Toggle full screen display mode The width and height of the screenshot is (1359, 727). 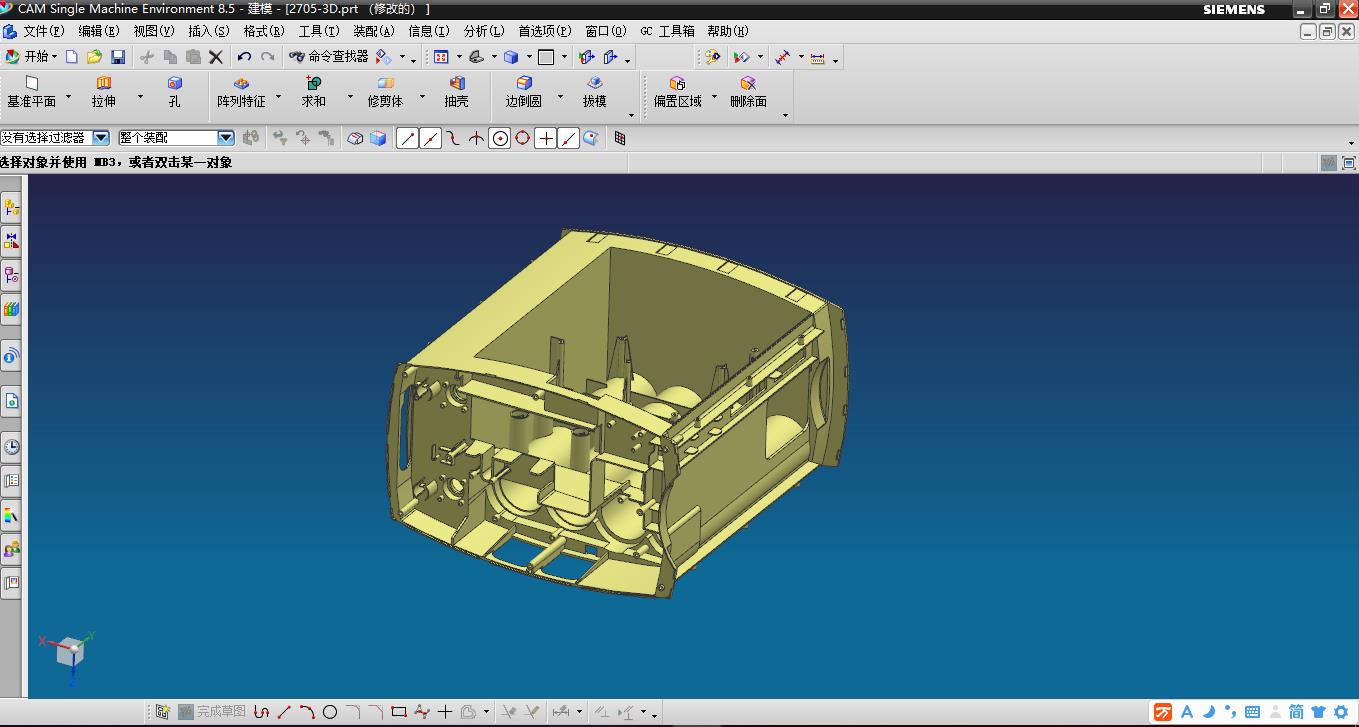pyautogui.click(x=1349, y=163)
